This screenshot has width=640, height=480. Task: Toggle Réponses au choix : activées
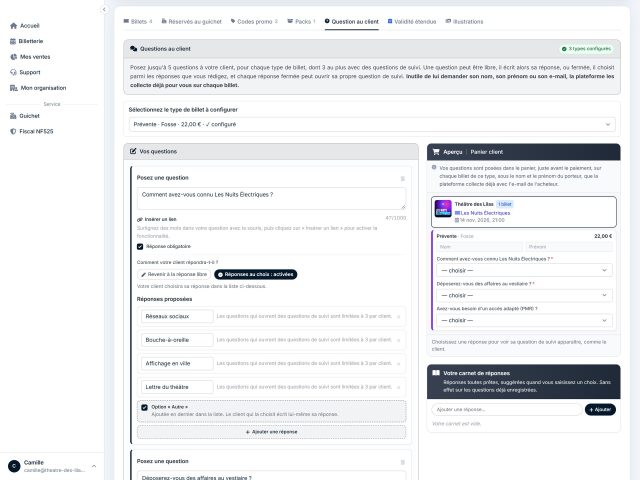click(256, 274)
